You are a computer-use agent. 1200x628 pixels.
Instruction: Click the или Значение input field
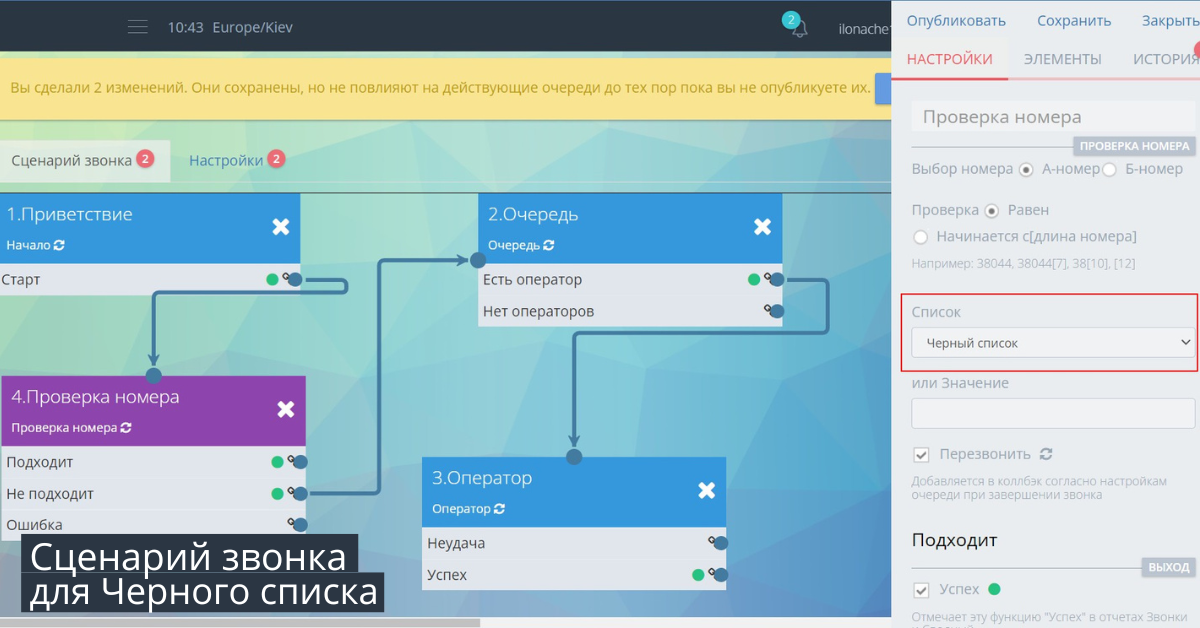[1053, 413]
